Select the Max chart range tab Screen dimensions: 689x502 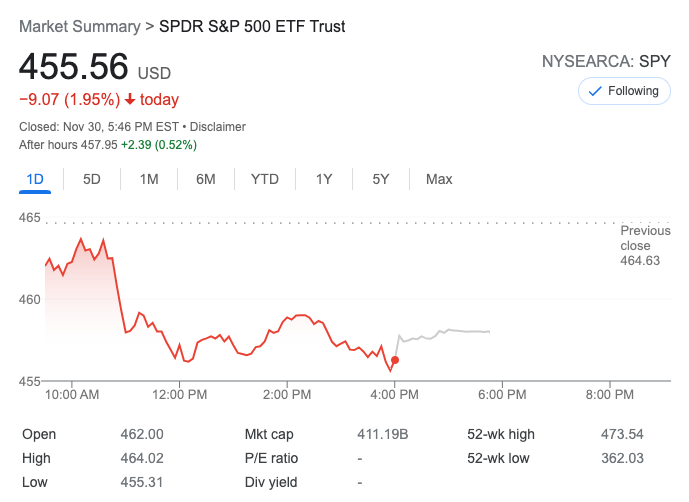coord(439,180)
